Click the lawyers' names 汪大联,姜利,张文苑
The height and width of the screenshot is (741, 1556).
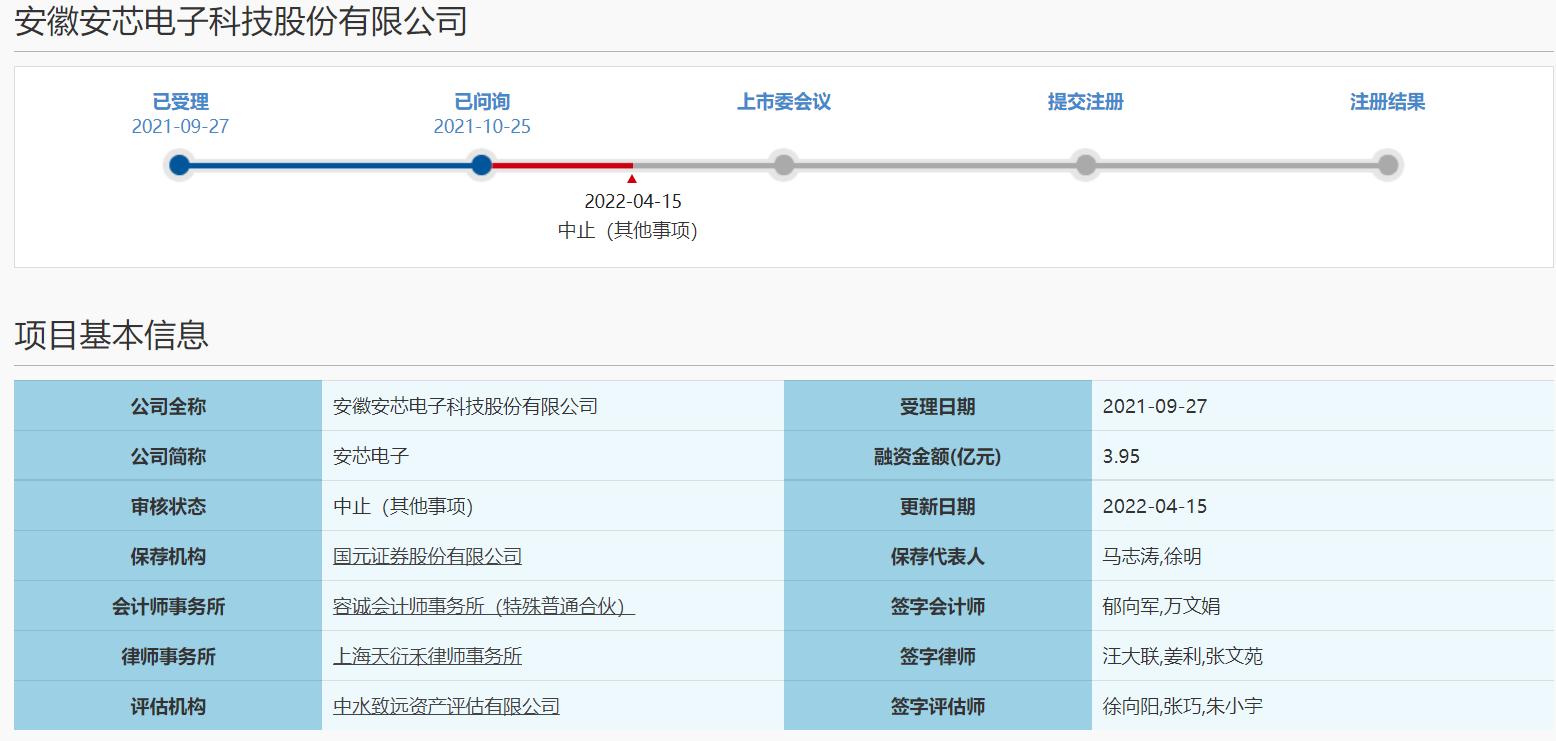1182,657
